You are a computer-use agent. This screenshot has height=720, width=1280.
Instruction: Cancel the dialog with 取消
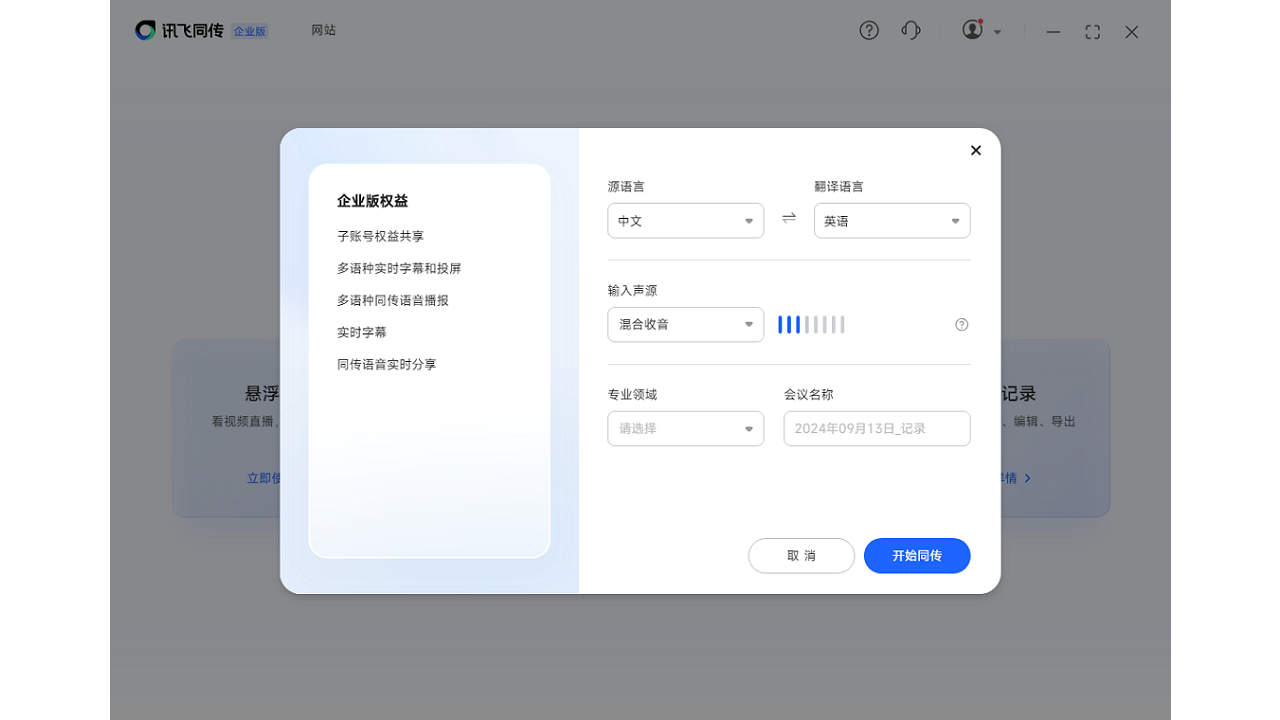pos(801,555)
